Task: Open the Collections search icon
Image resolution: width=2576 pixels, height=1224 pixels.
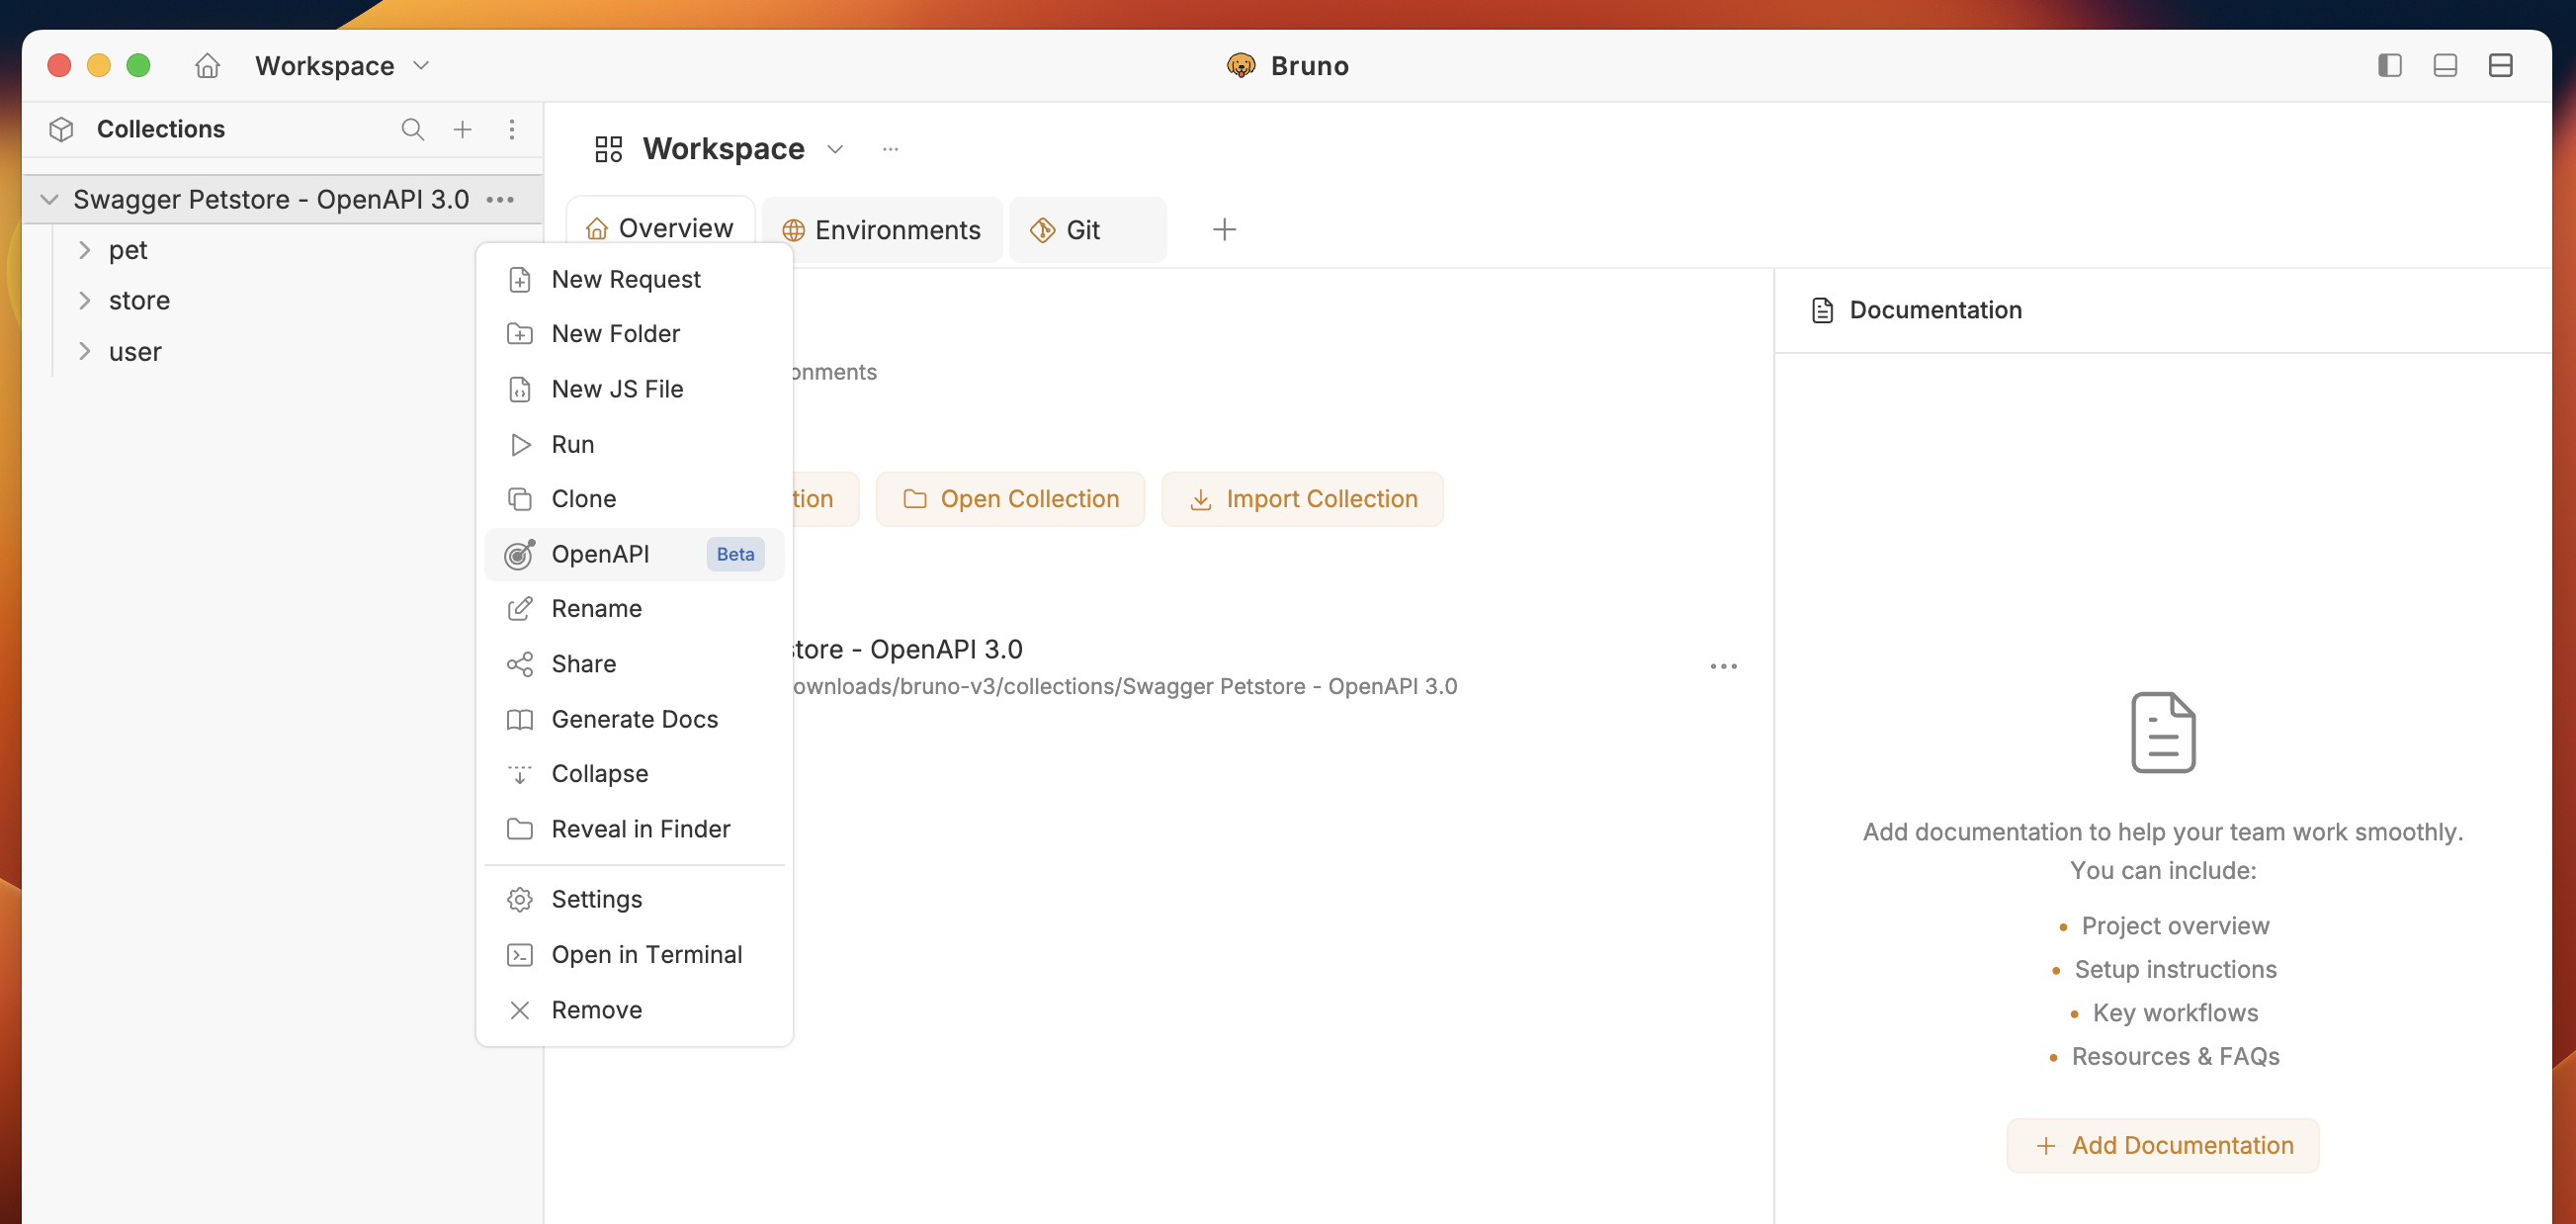Action: click(412, 130)
